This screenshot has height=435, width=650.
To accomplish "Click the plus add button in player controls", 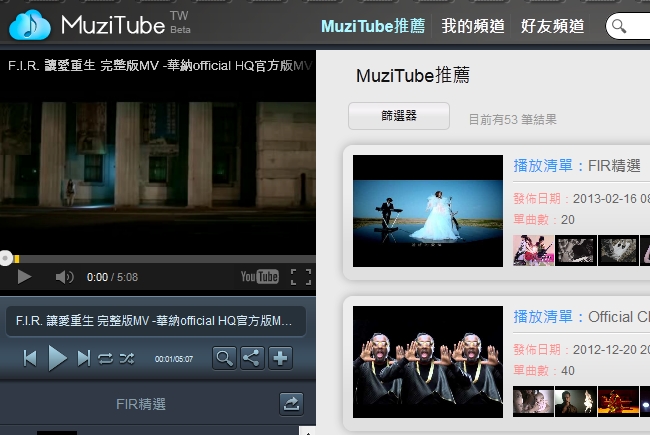I will (x=280, y=358).
